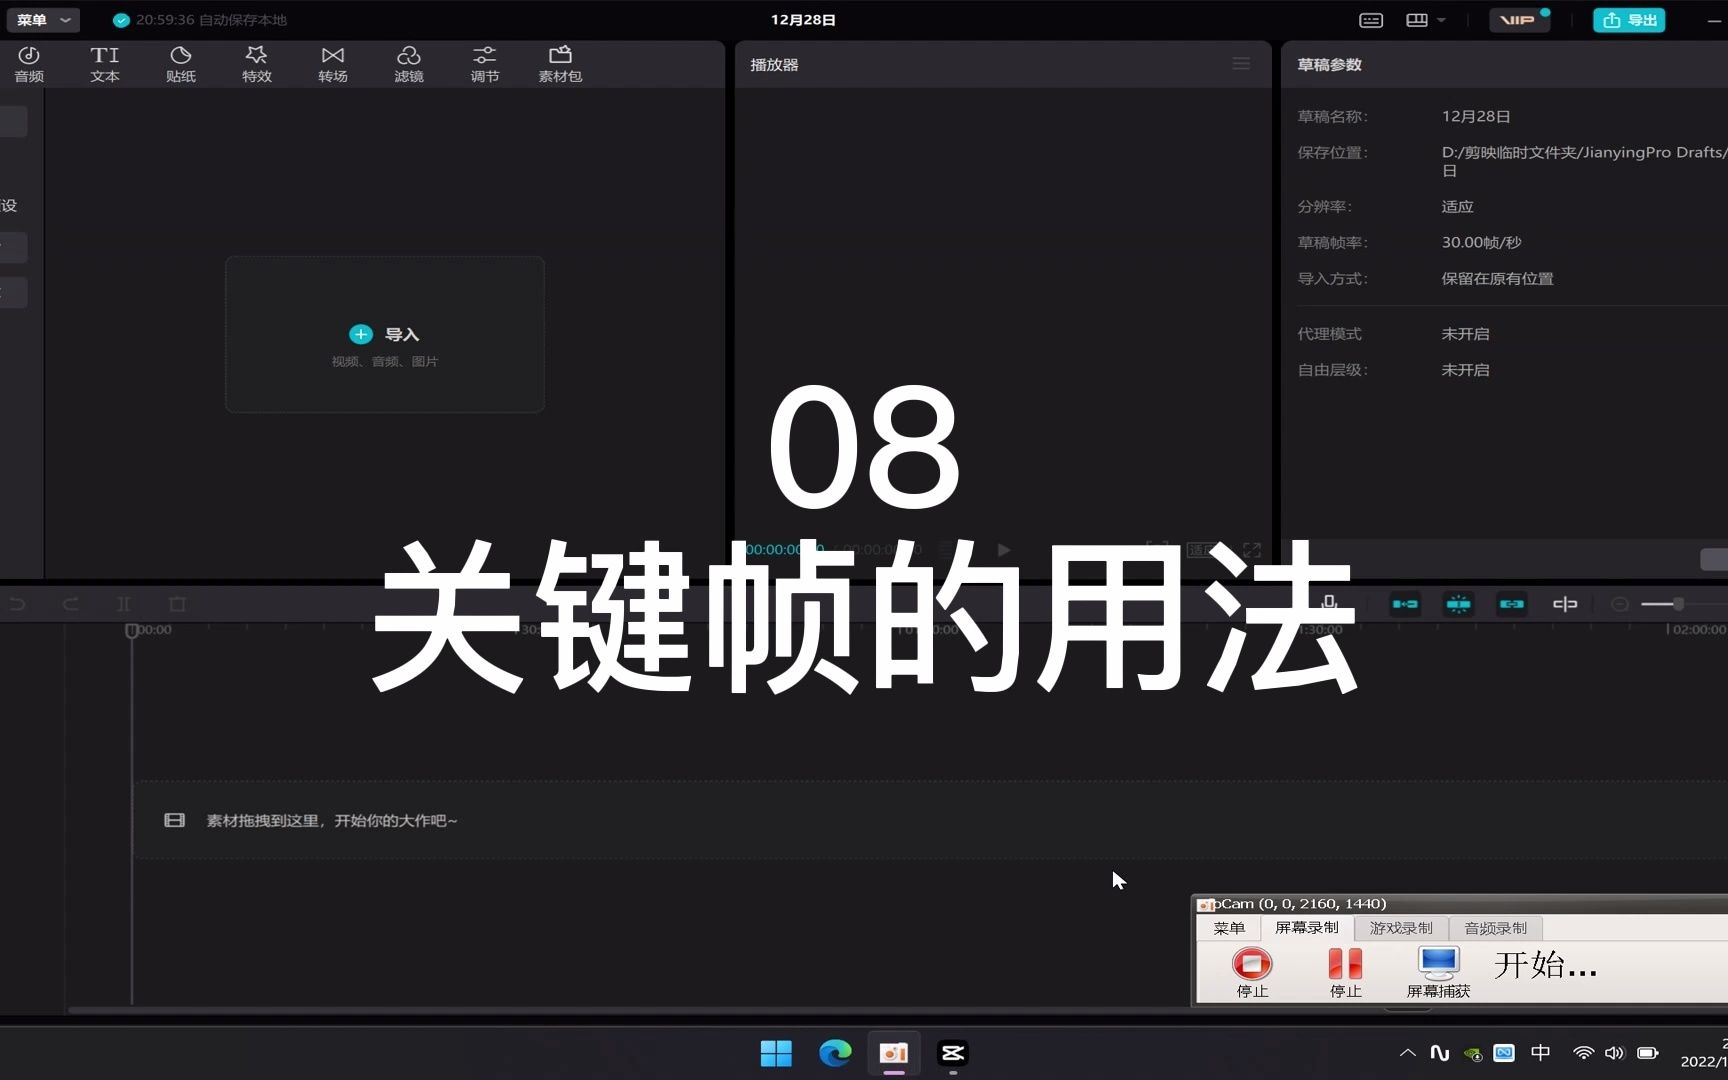This screenshot has height=1080, width=1728.
Task: Select the 滤镜 (Filters) icon
Action: pyautogui.click(x=408, y=63)
